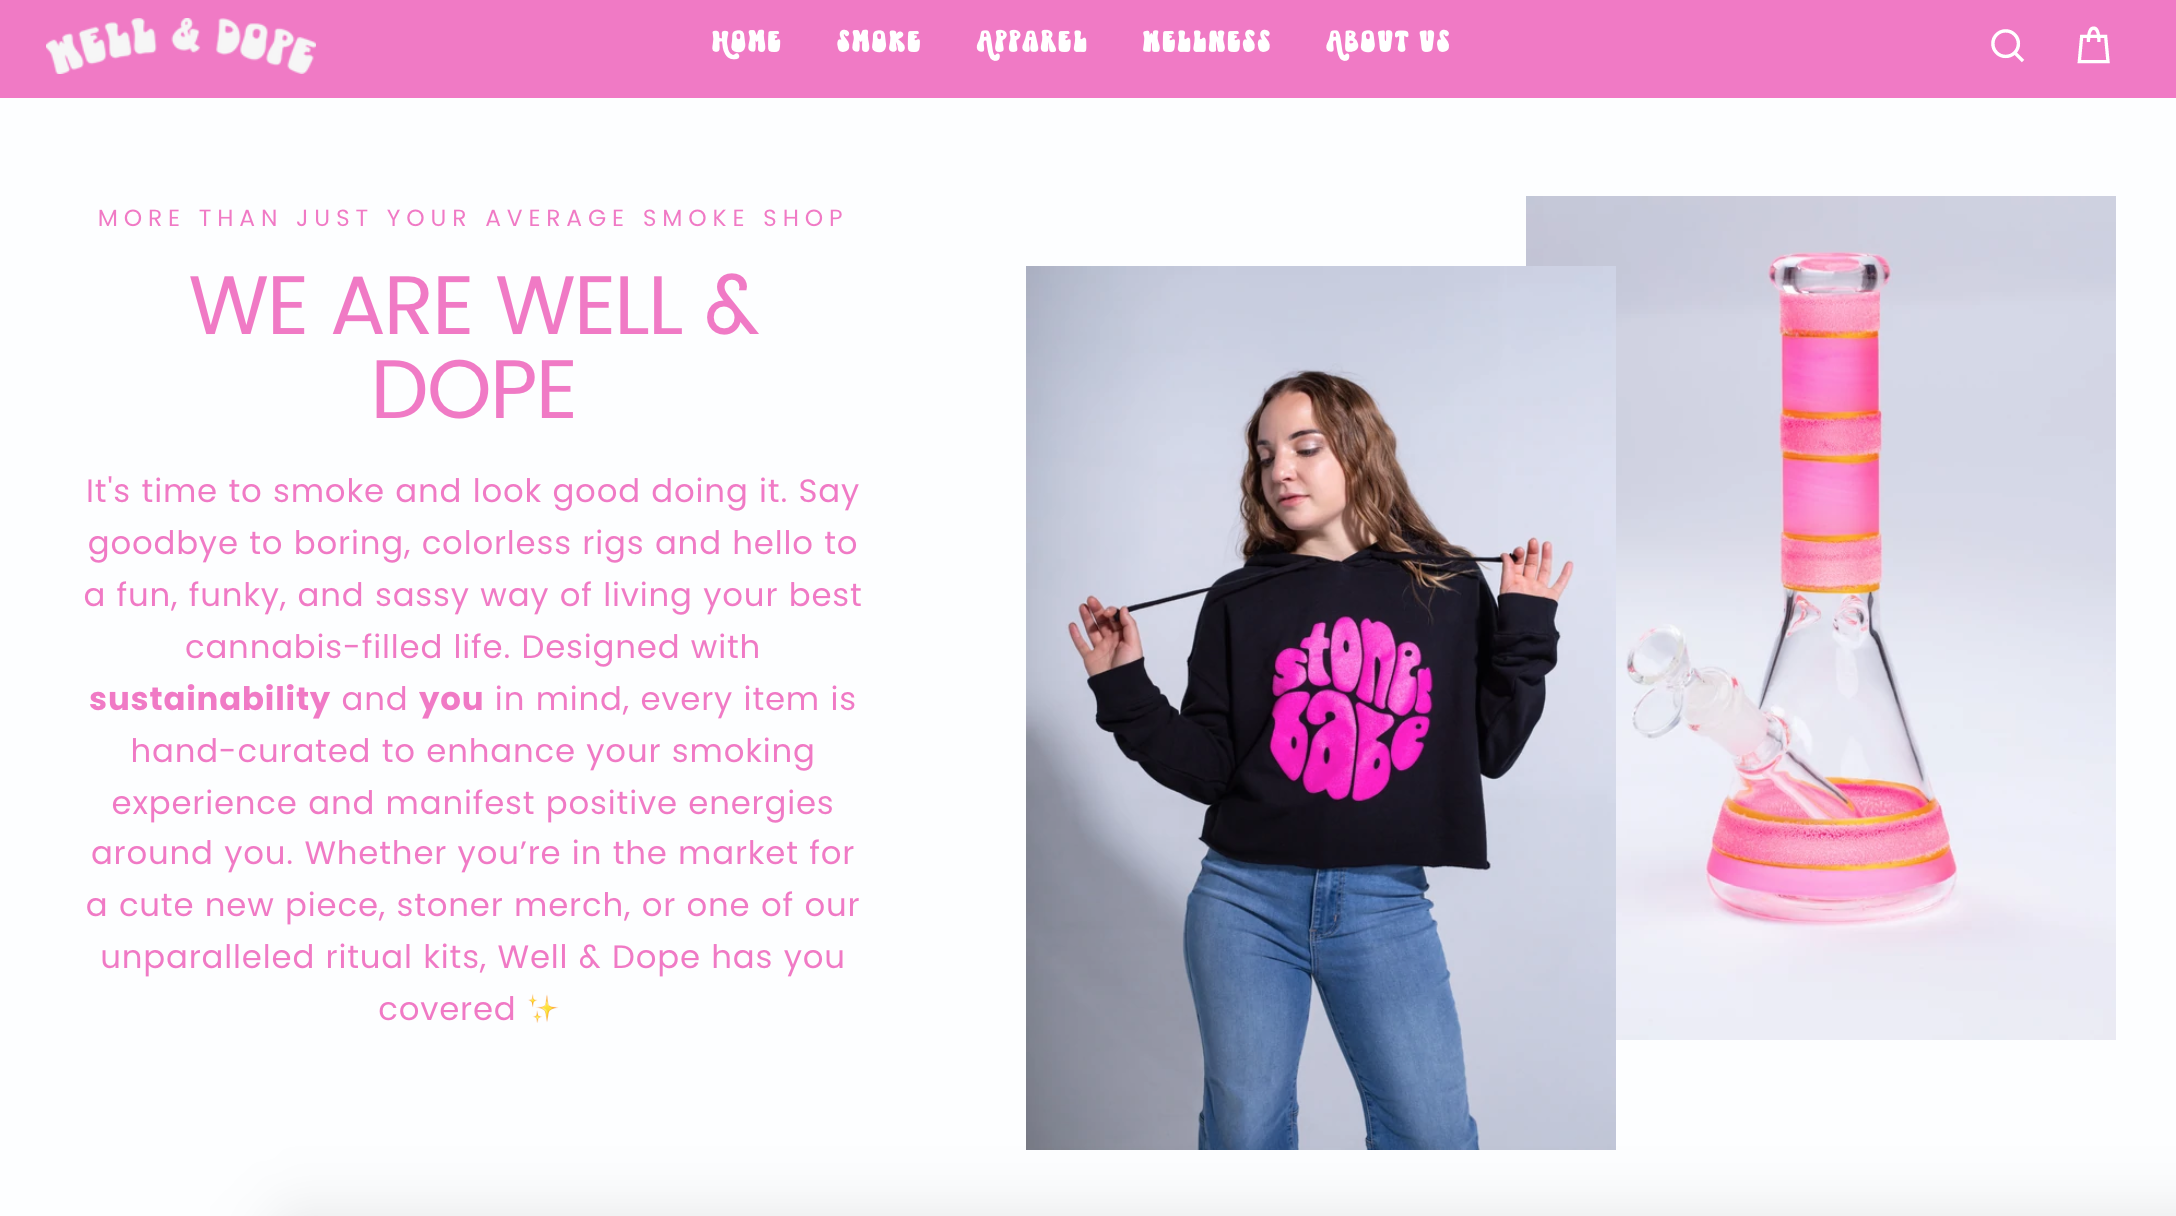Click the pink 'Stoner Babe' graphic on the hoodie
Viewport: 2176px width, 1216px height.
pyautogui.click(x=1351, y=708)
